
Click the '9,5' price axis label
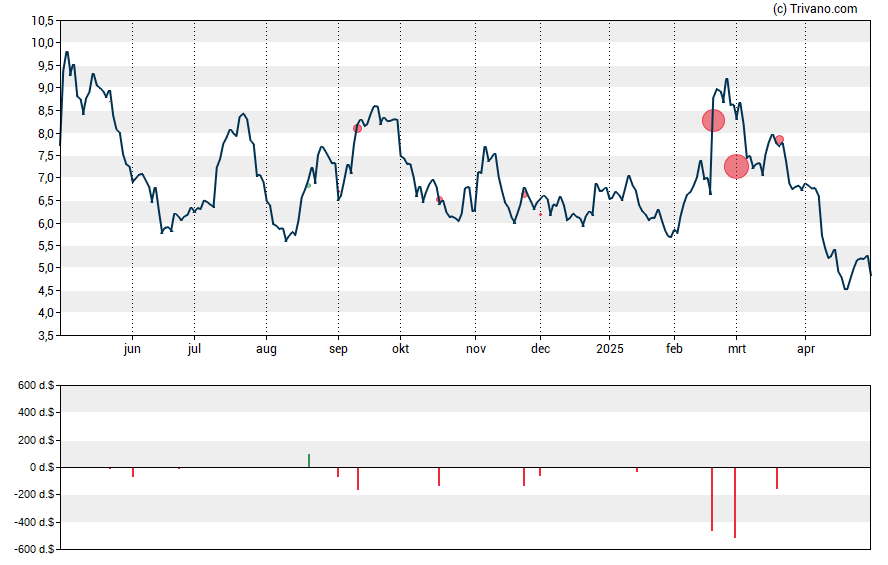click(x=46, y=66)
